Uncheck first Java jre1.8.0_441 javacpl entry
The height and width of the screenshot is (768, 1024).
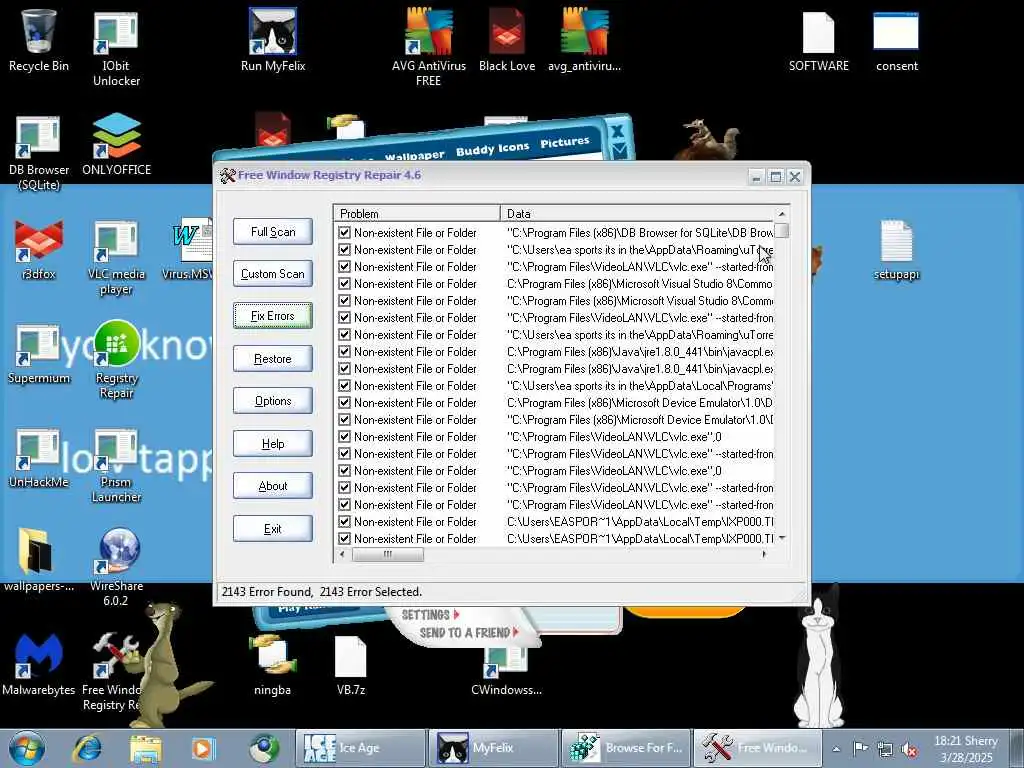click(344, 351)
